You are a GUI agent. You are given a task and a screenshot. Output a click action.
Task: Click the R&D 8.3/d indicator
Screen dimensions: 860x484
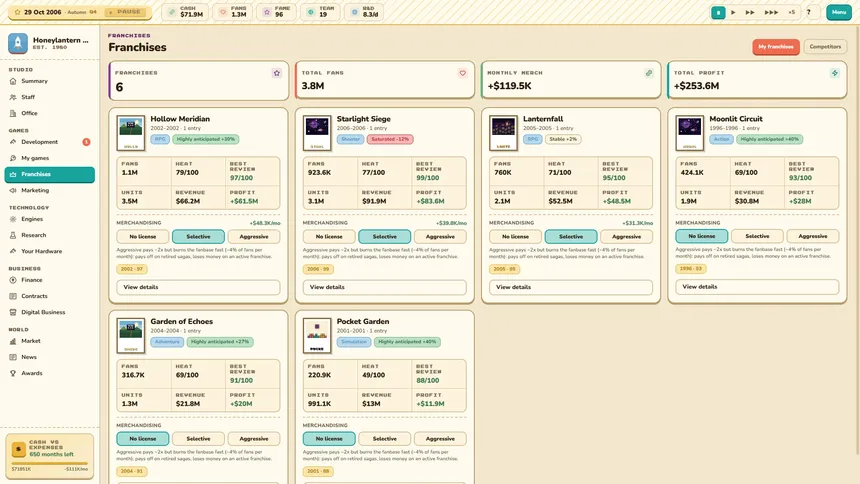(x=365, y=12)
